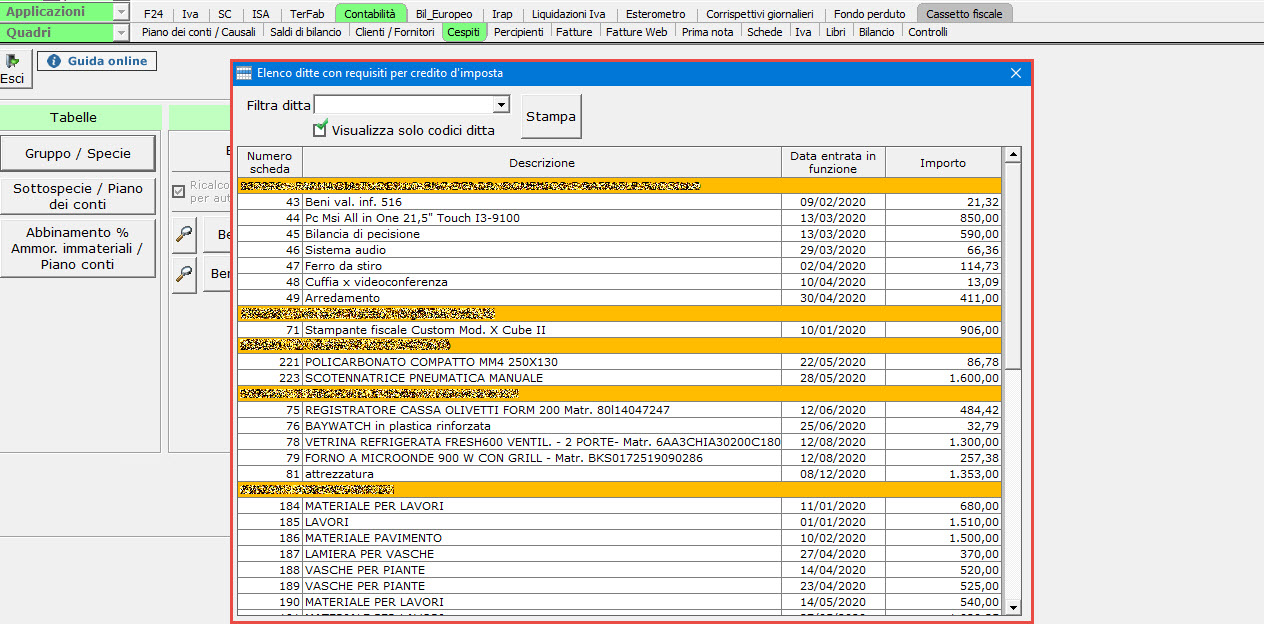
Task: Select row 45 Bilancia di pecisione
Action: coord(619,234)
